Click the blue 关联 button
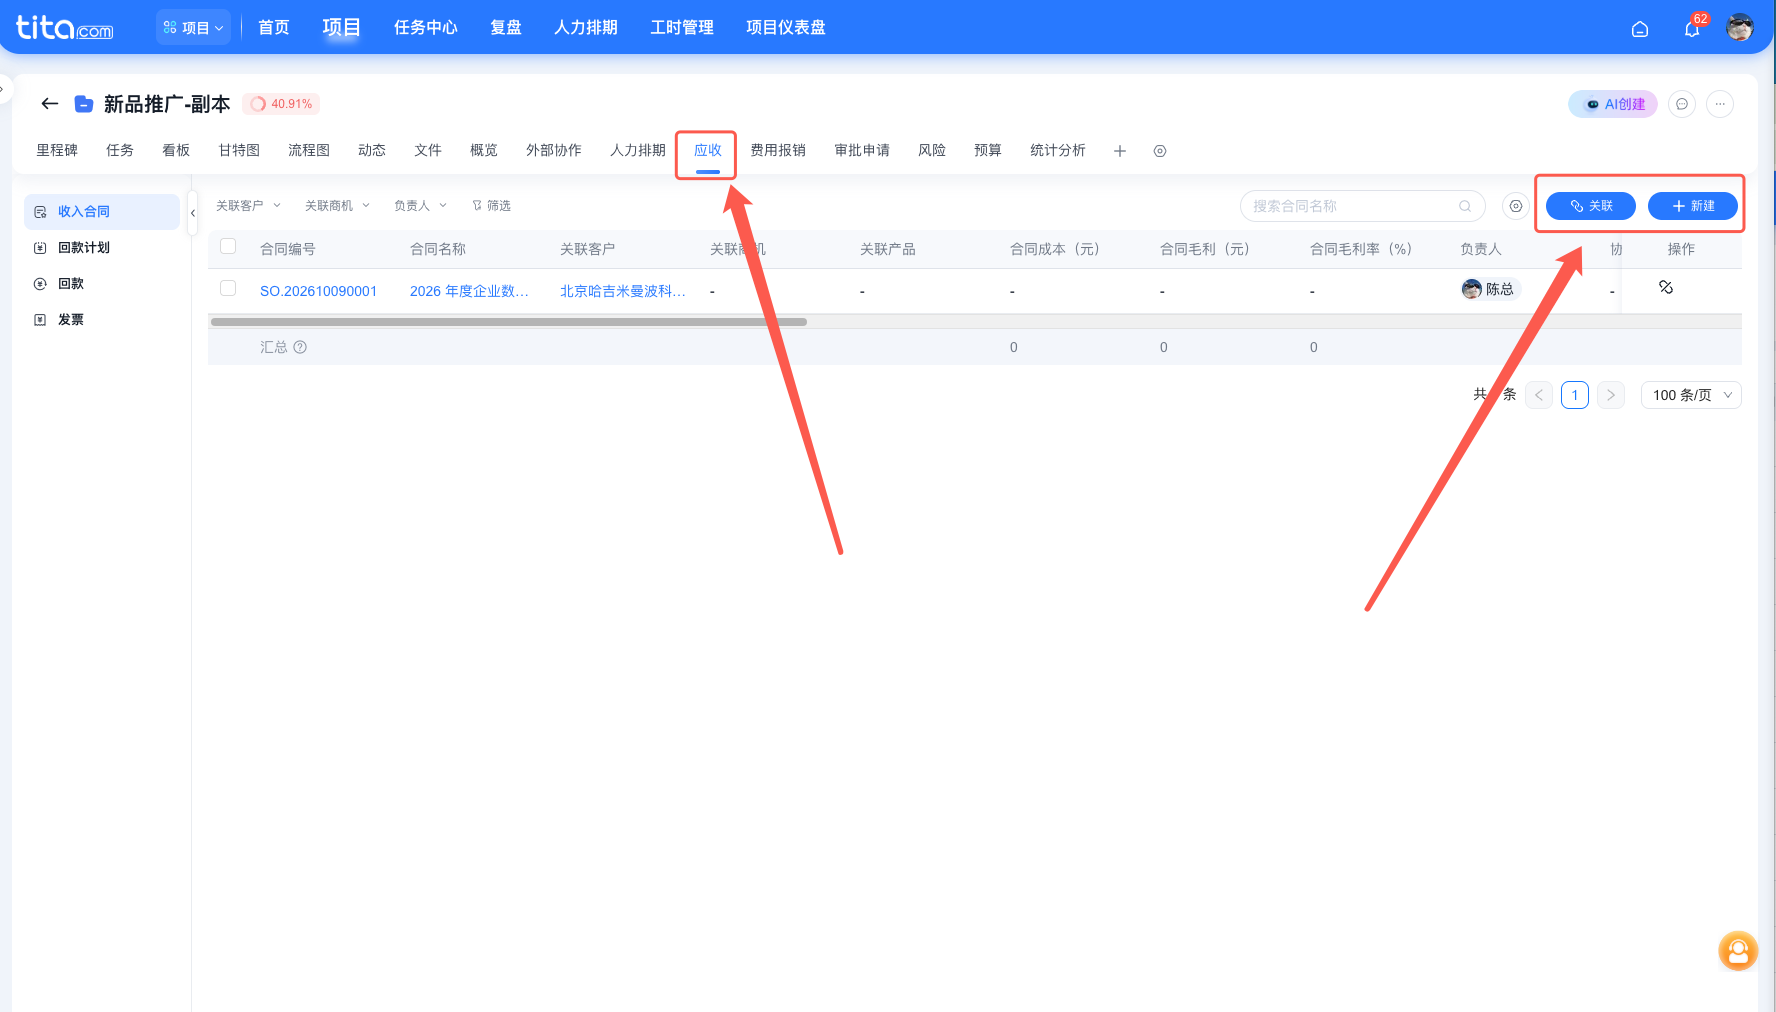The width and height of the screenshot is (1776, 1012). [1591, 206]
